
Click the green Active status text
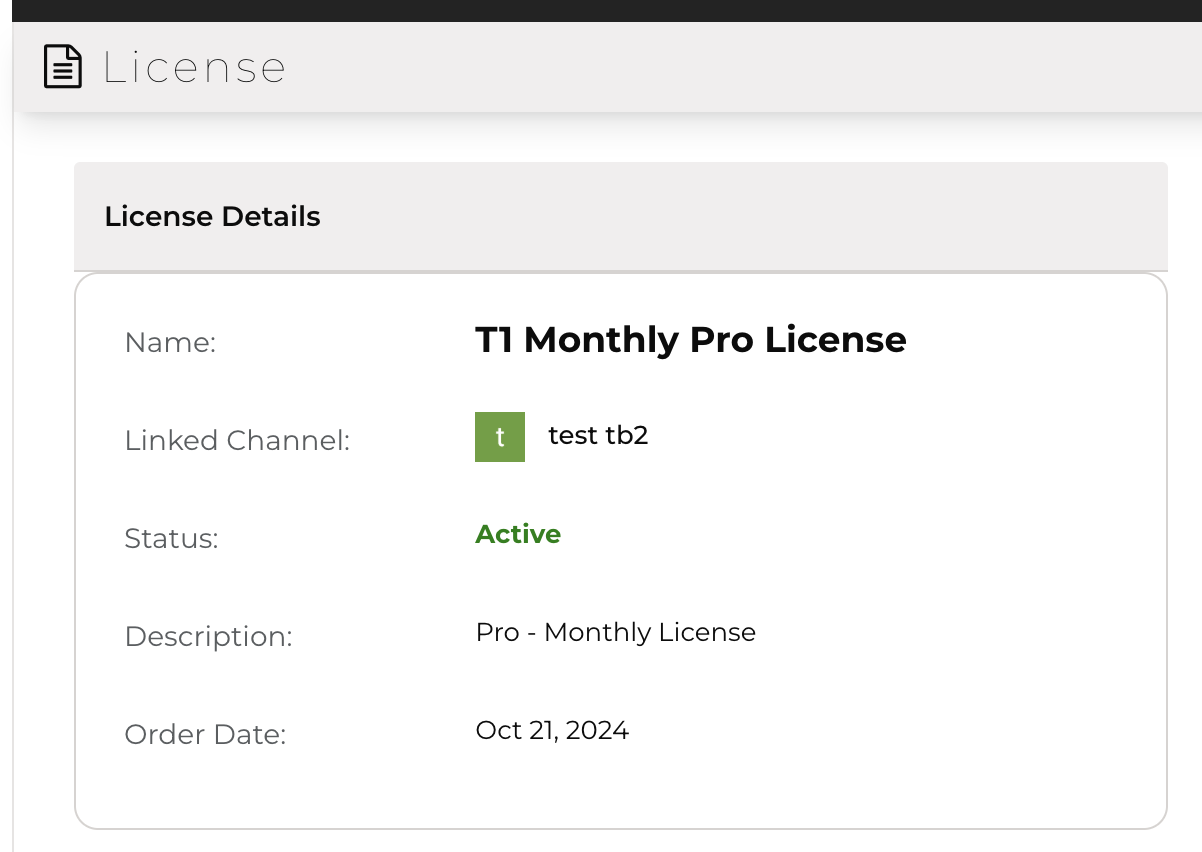(518, 534)
